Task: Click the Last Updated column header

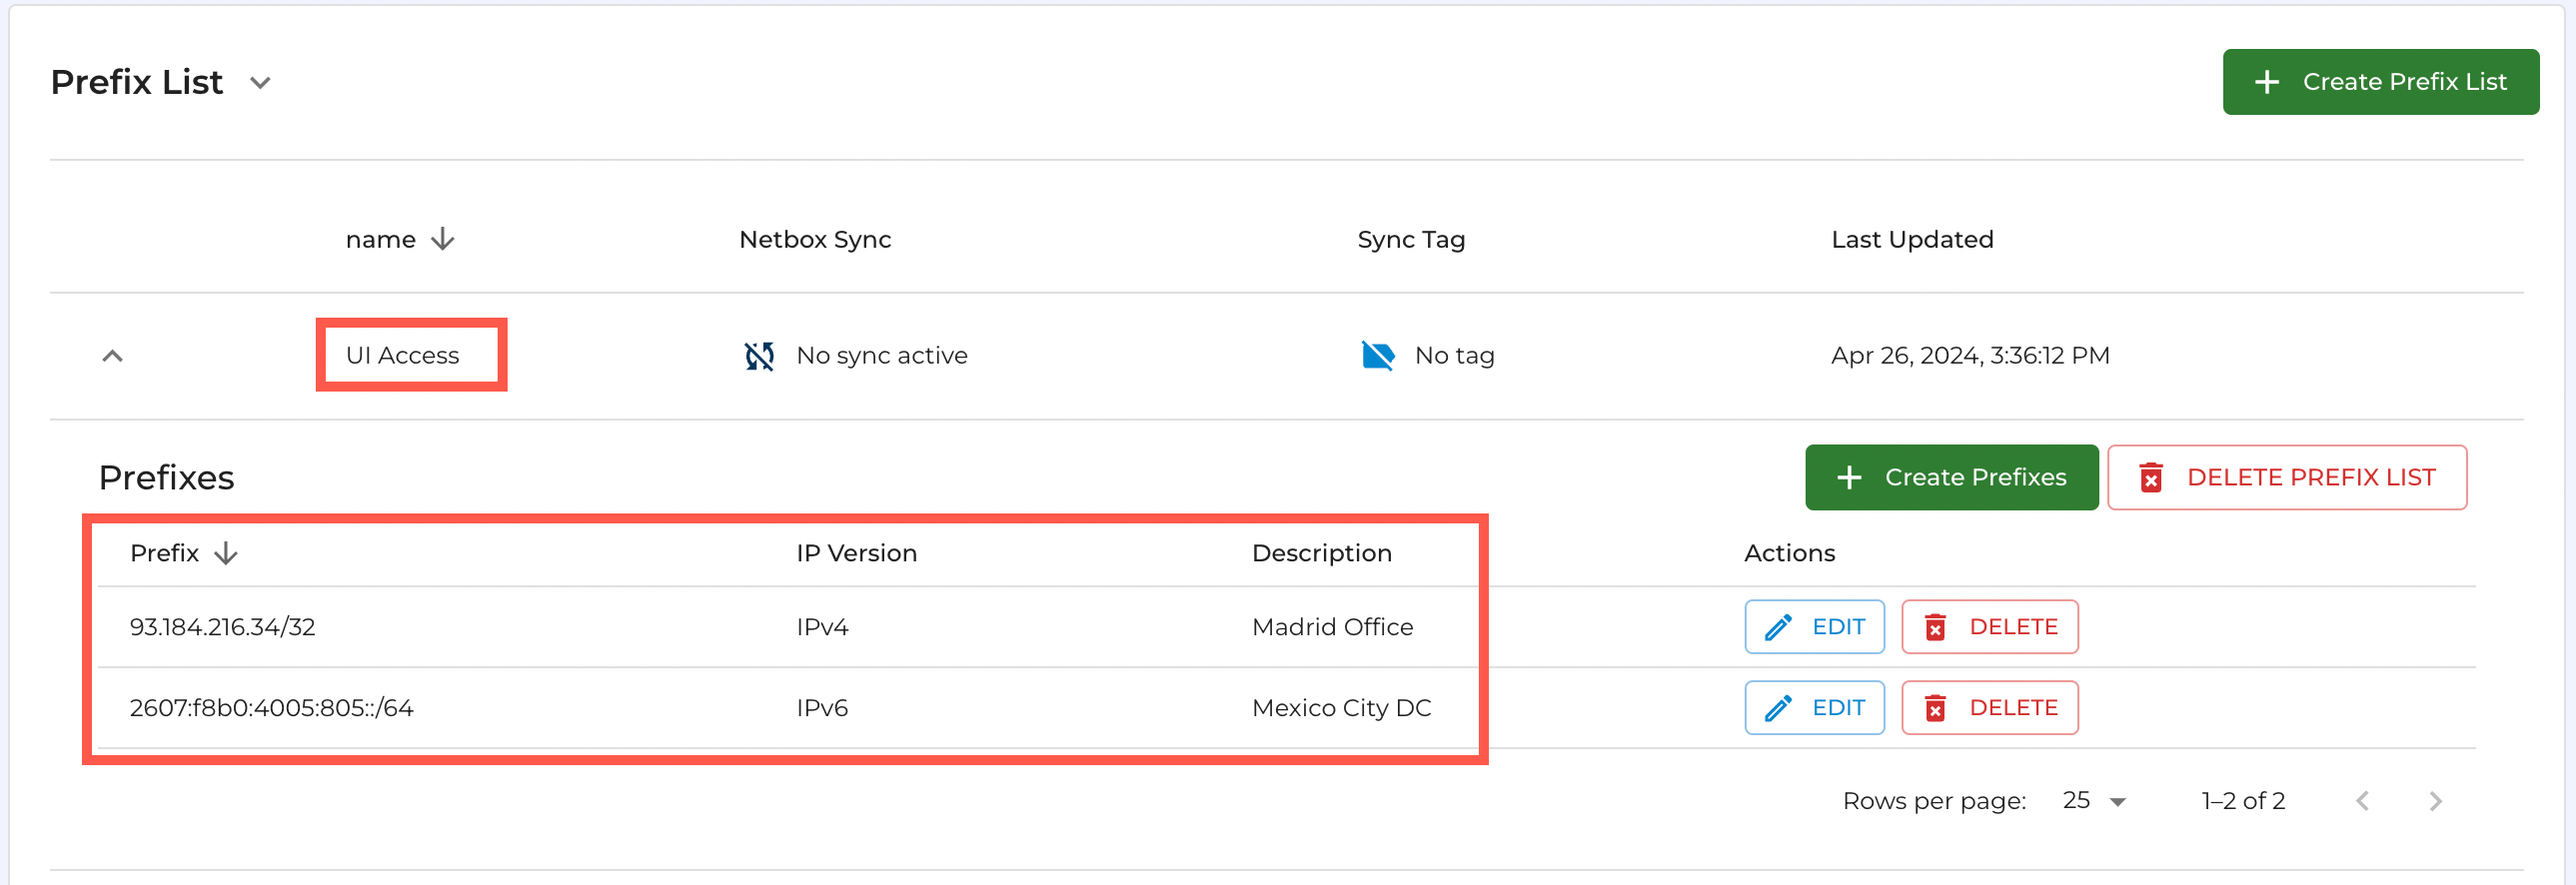Action: pyautogui.click(x=1912, y=240)
